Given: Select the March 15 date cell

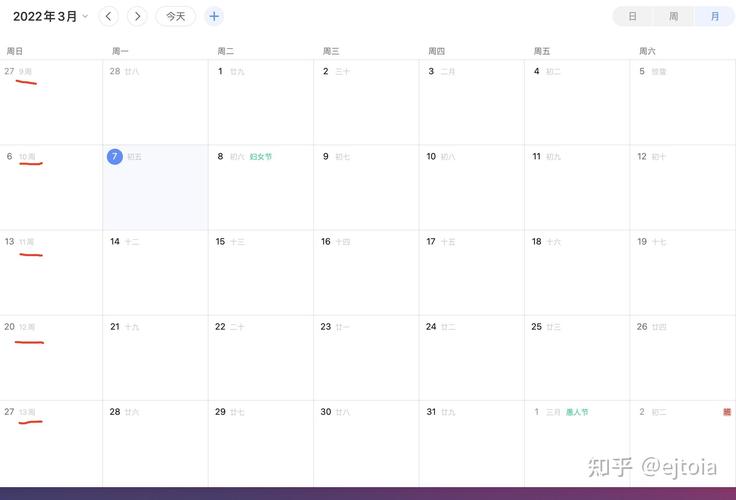Looking at the screenshot, I should tap(260, 272).
